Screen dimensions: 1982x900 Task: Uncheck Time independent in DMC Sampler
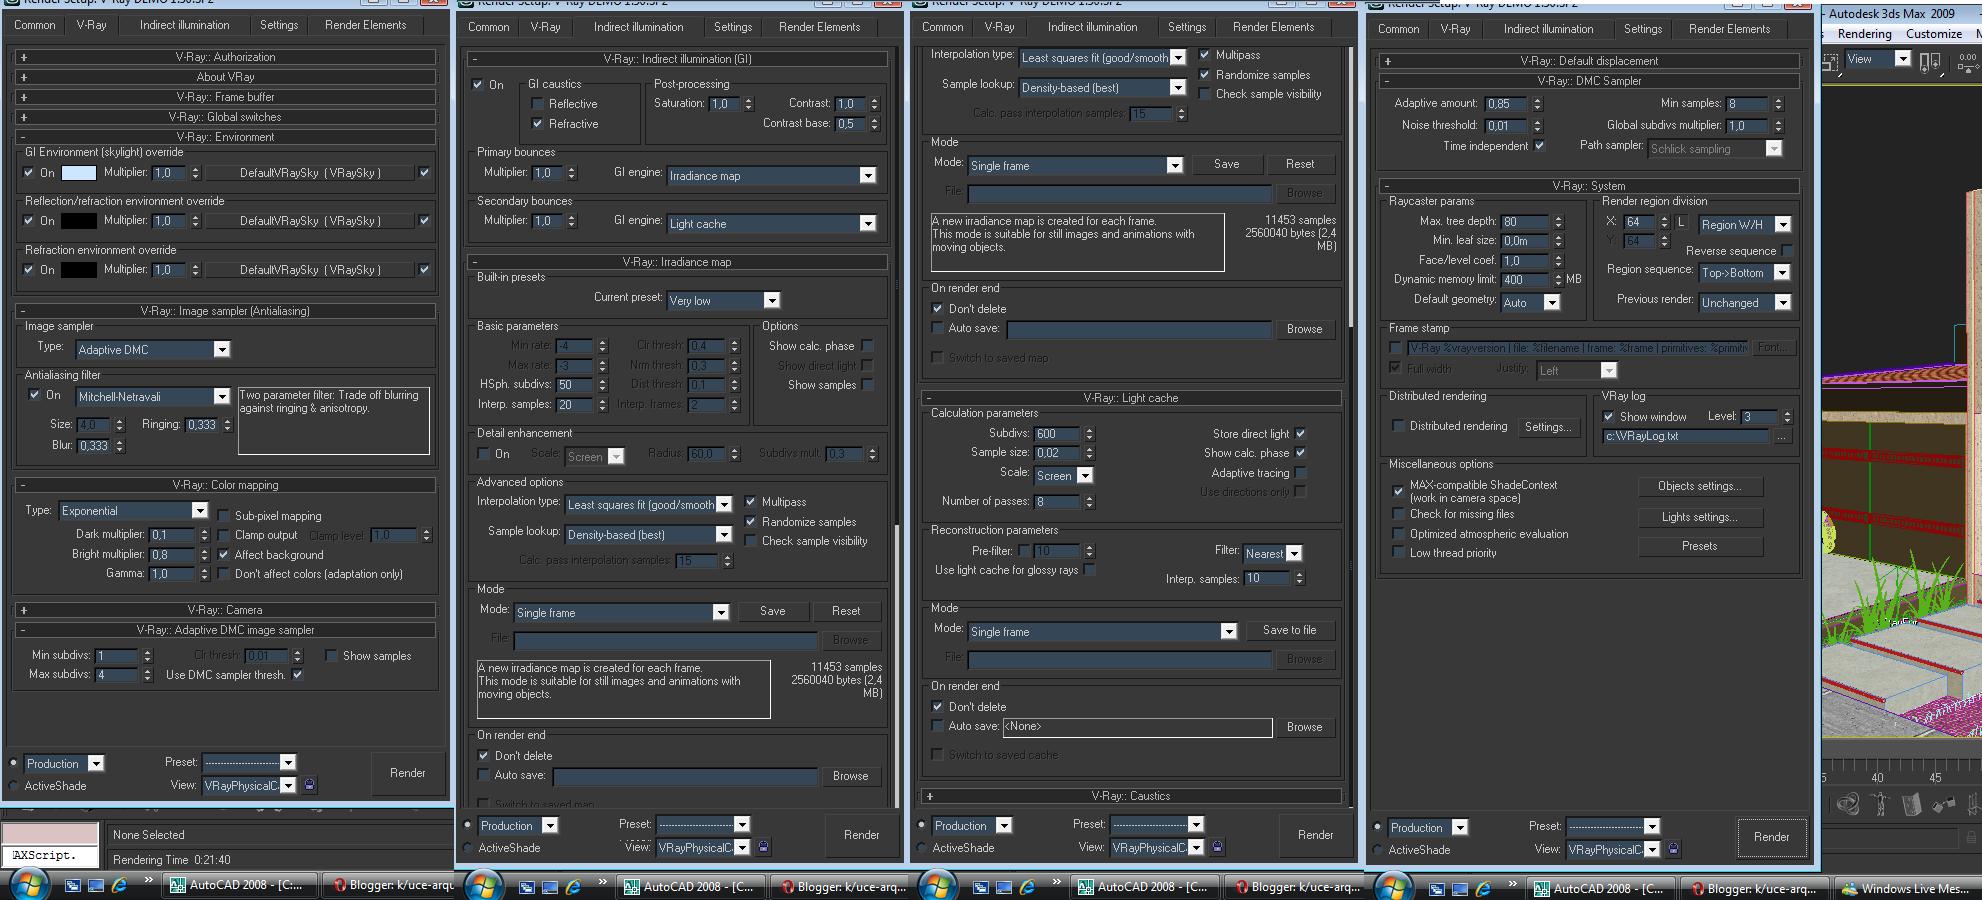1539,146
